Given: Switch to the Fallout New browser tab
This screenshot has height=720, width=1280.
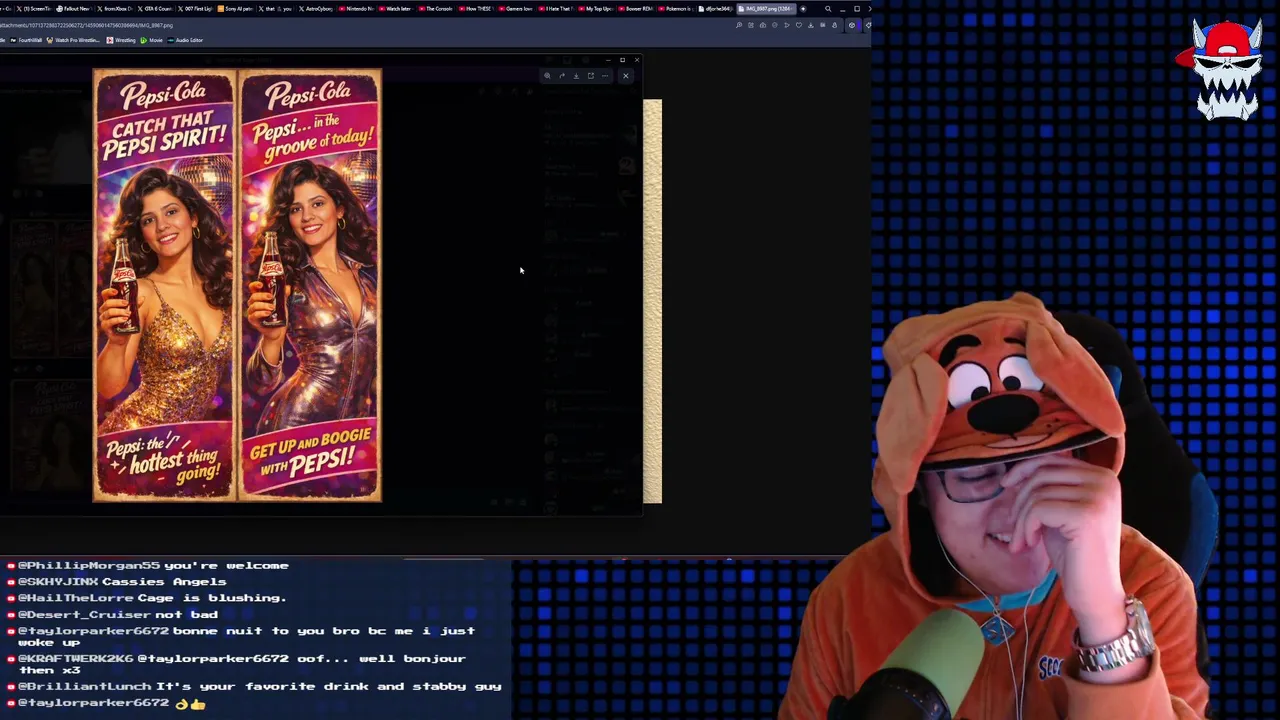Looking at the screenshot, I should [73, 8].
